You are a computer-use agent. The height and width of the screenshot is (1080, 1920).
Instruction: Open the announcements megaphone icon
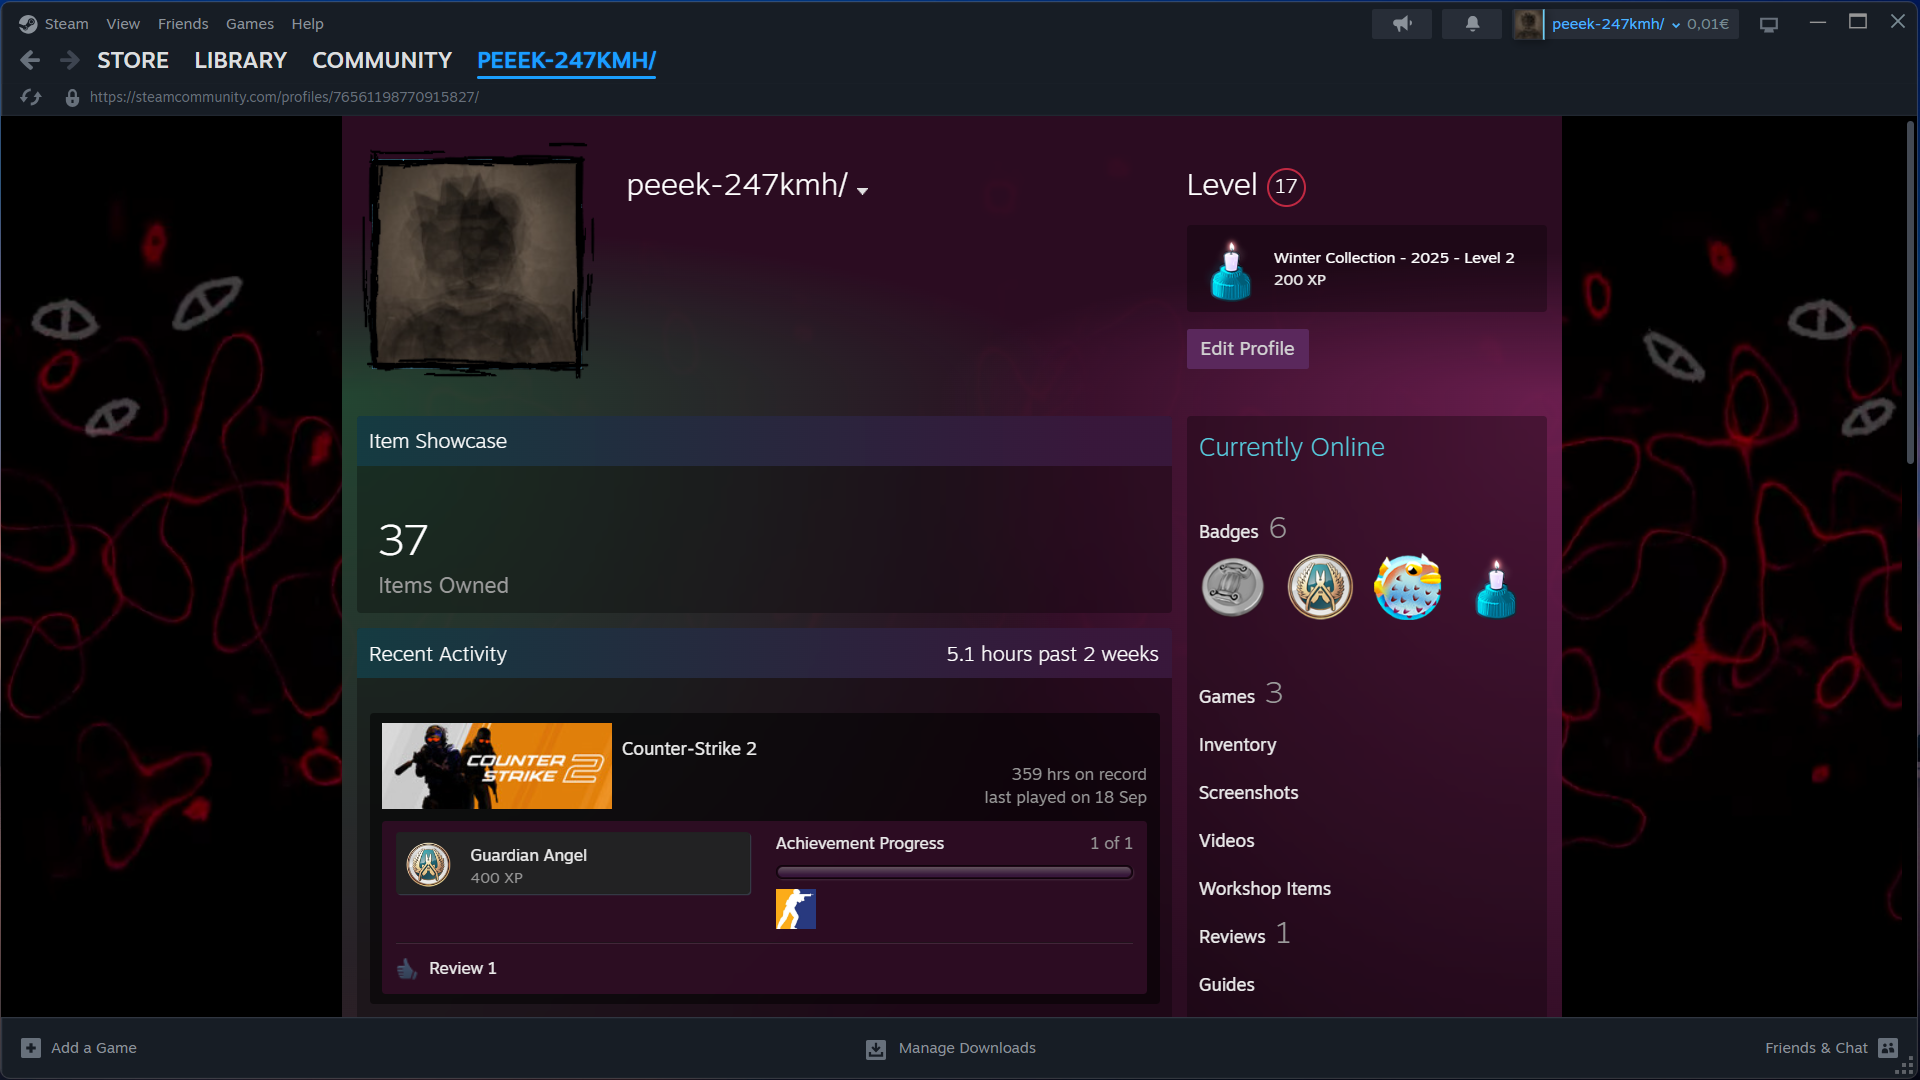[1402, 24]
